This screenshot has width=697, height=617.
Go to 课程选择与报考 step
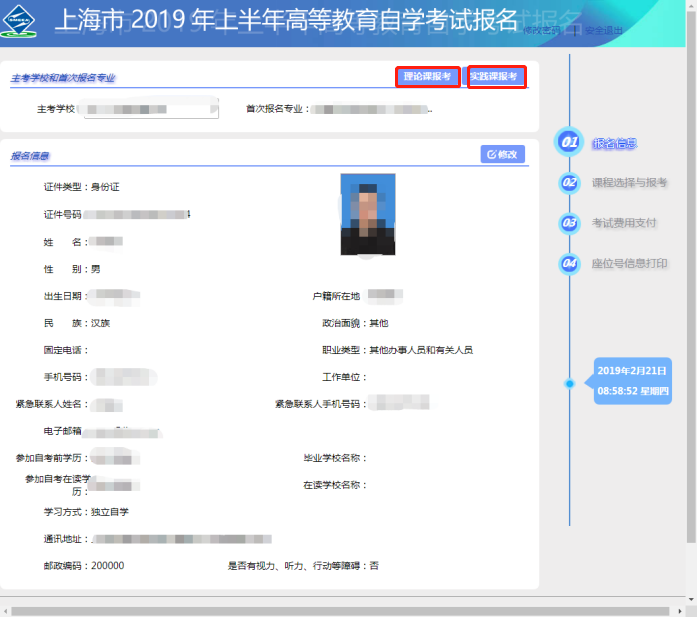click(629, 183)
